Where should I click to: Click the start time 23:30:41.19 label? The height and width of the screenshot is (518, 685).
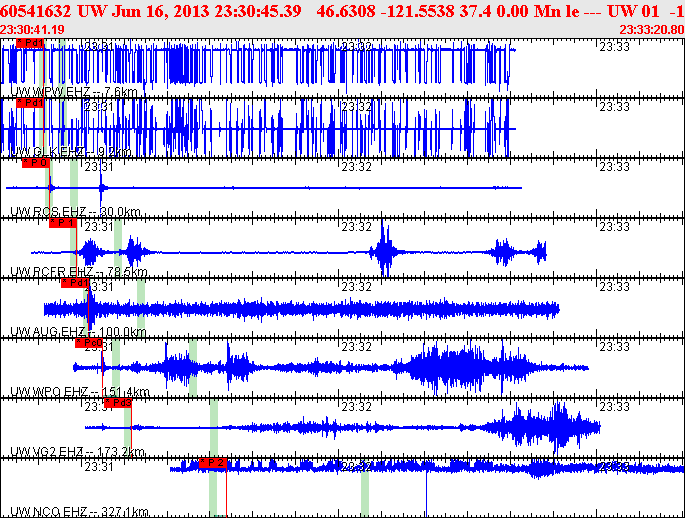(32, 29)
